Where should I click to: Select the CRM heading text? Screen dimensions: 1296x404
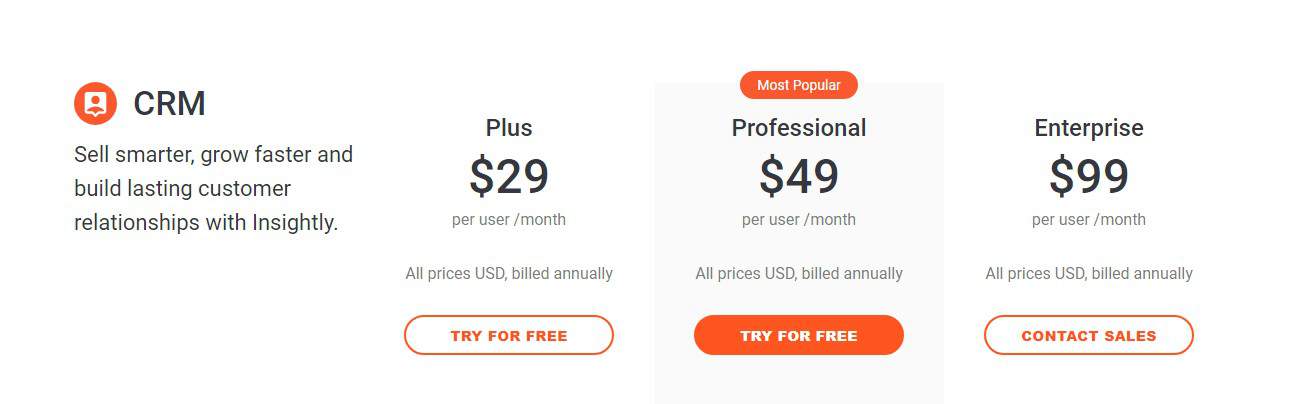pos(169,104)
